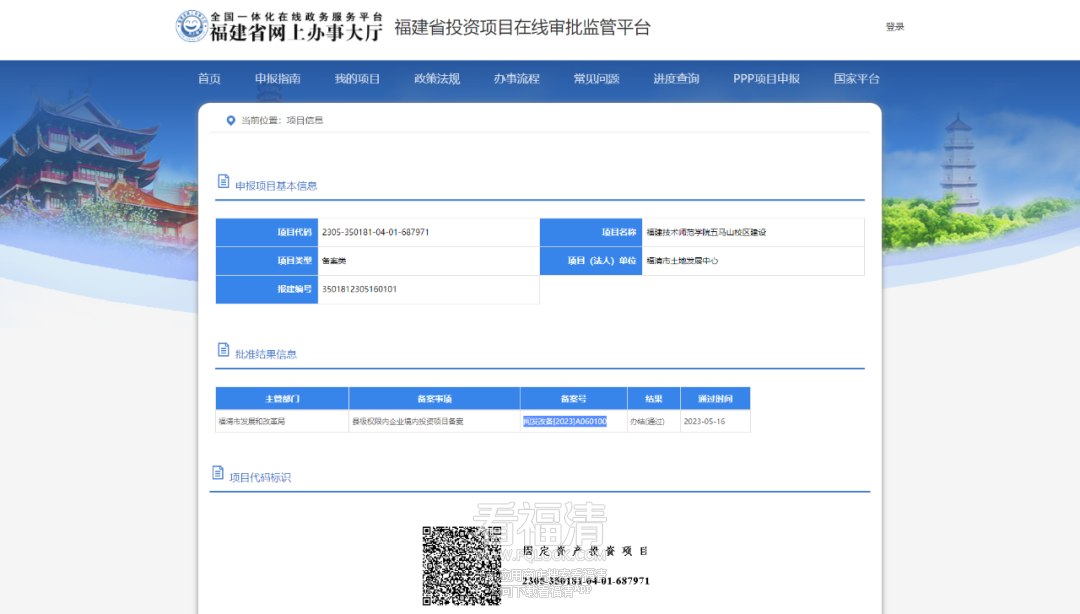
Task: Select 办事流程 in the top navigation
Action: (x=517, y=79)
